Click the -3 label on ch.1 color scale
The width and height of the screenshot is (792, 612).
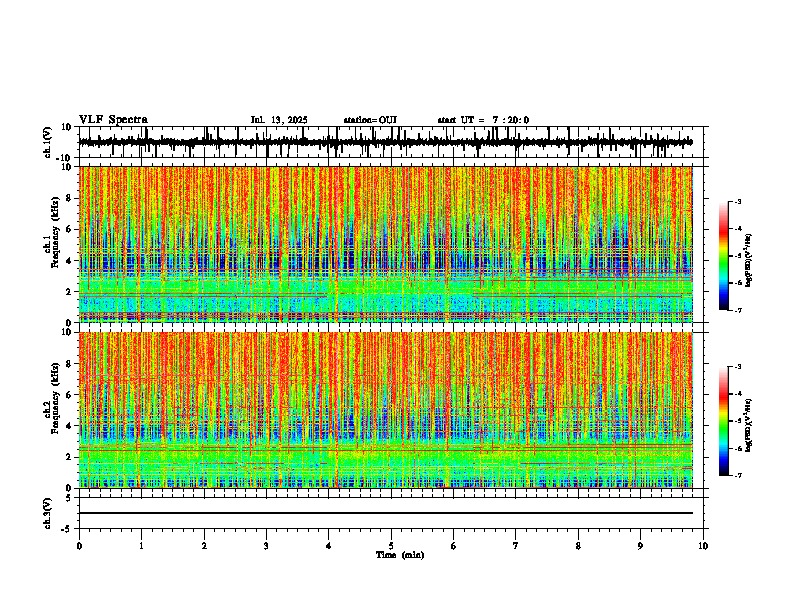[738, 202]
